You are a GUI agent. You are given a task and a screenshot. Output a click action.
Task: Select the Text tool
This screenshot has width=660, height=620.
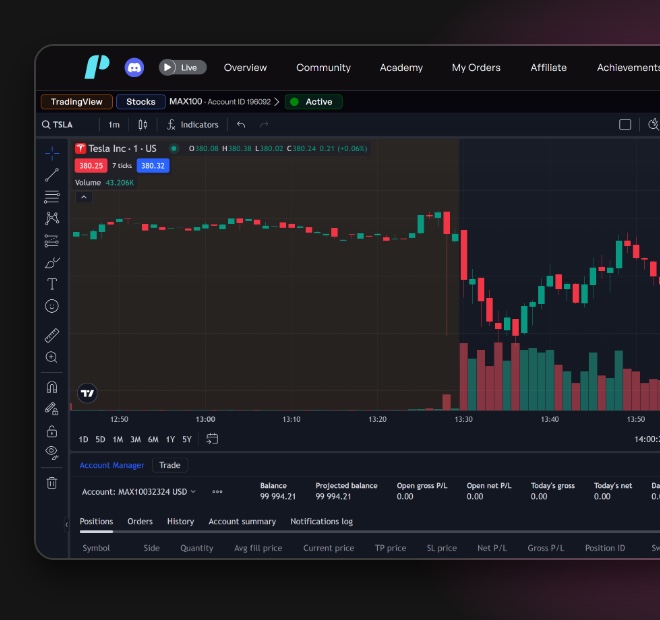click(x=52, y=284)
